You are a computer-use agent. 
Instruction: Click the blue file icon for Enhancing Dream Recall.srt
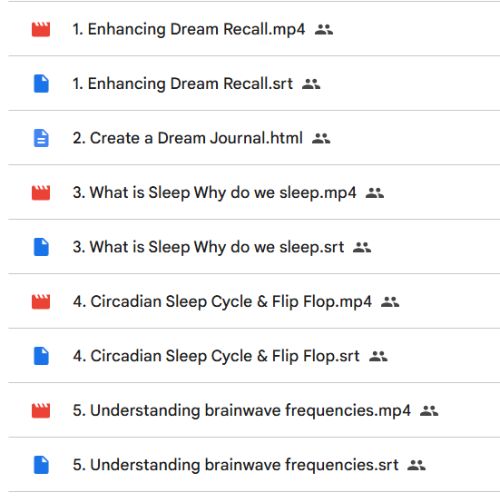41,84
